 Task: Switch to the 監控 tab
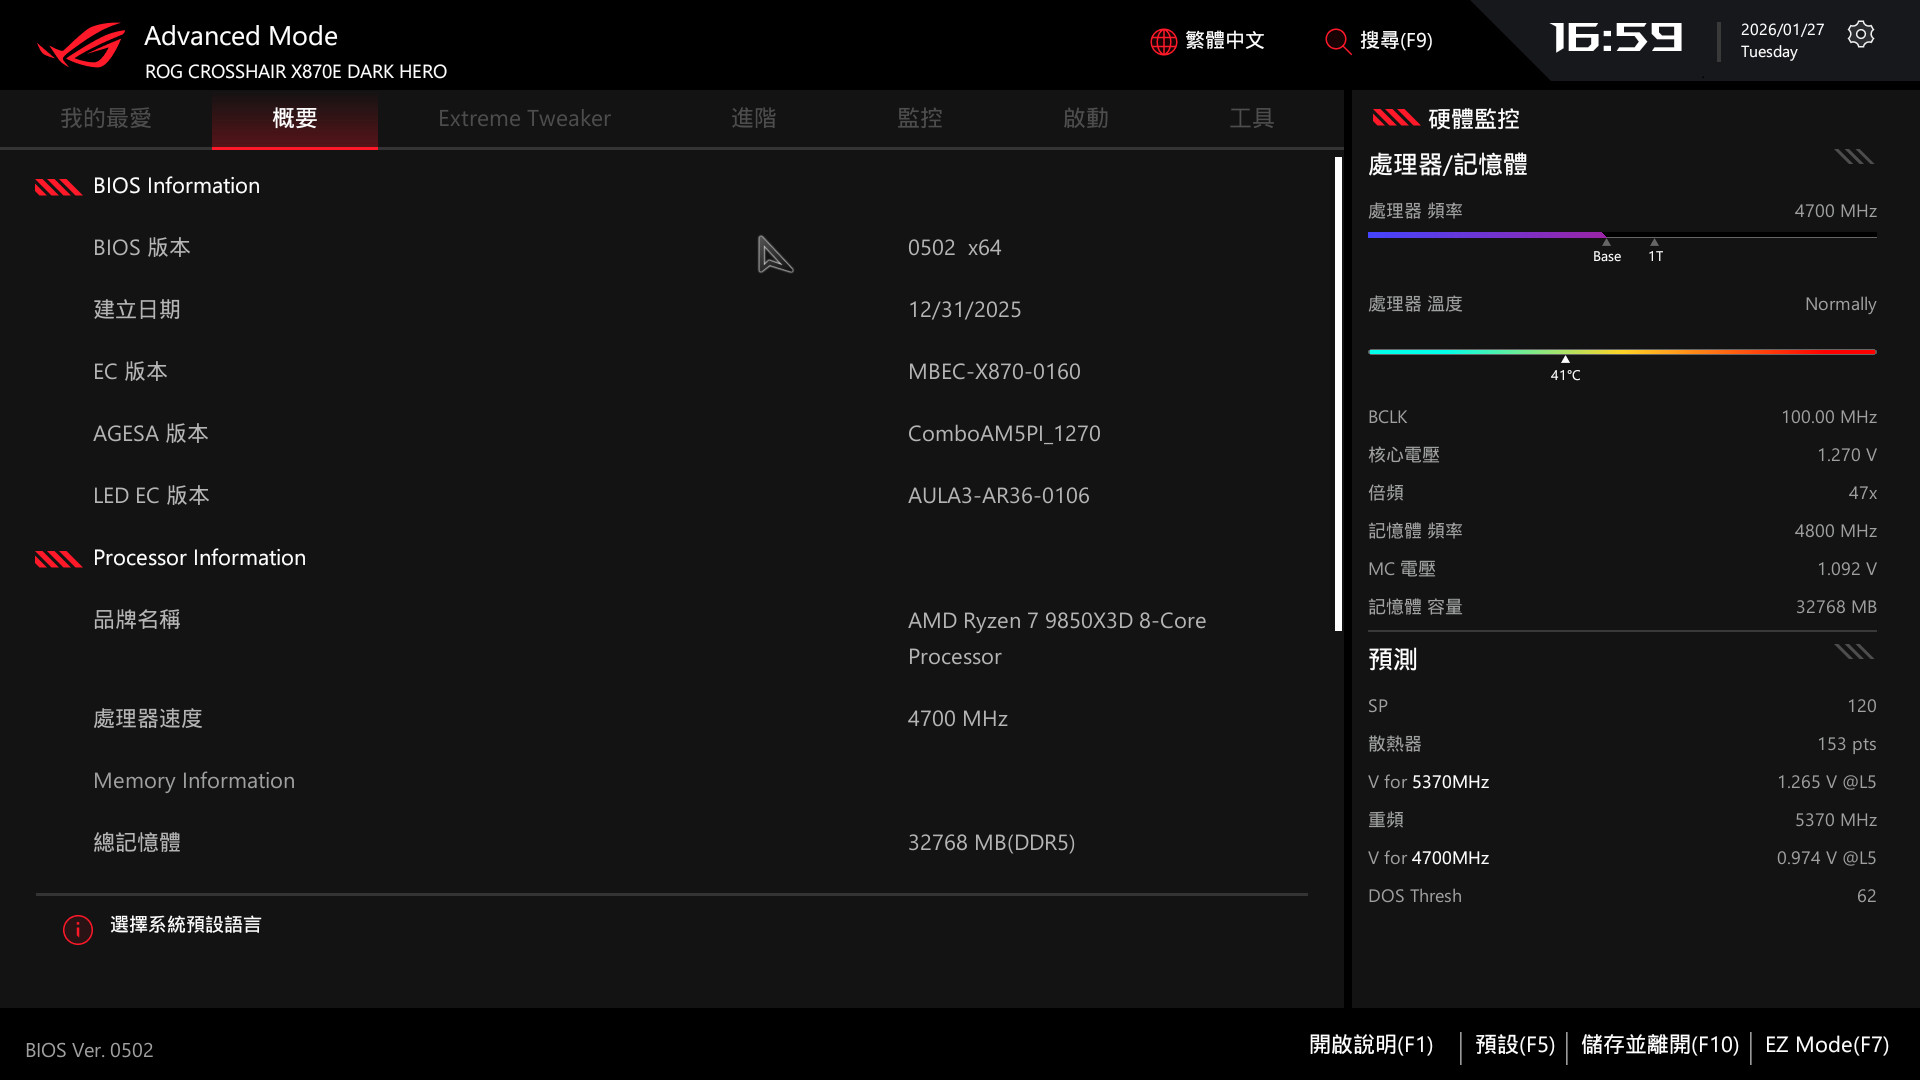pos(919,119)
